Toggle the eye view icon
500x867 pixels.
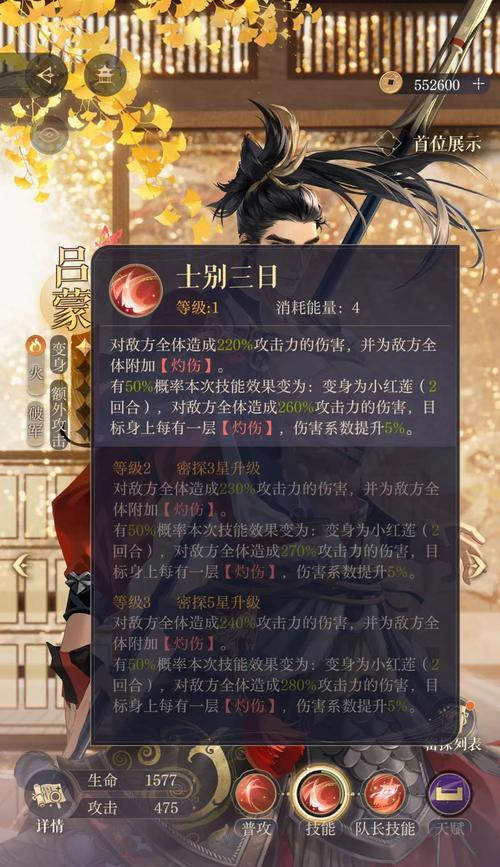(49, 134)
